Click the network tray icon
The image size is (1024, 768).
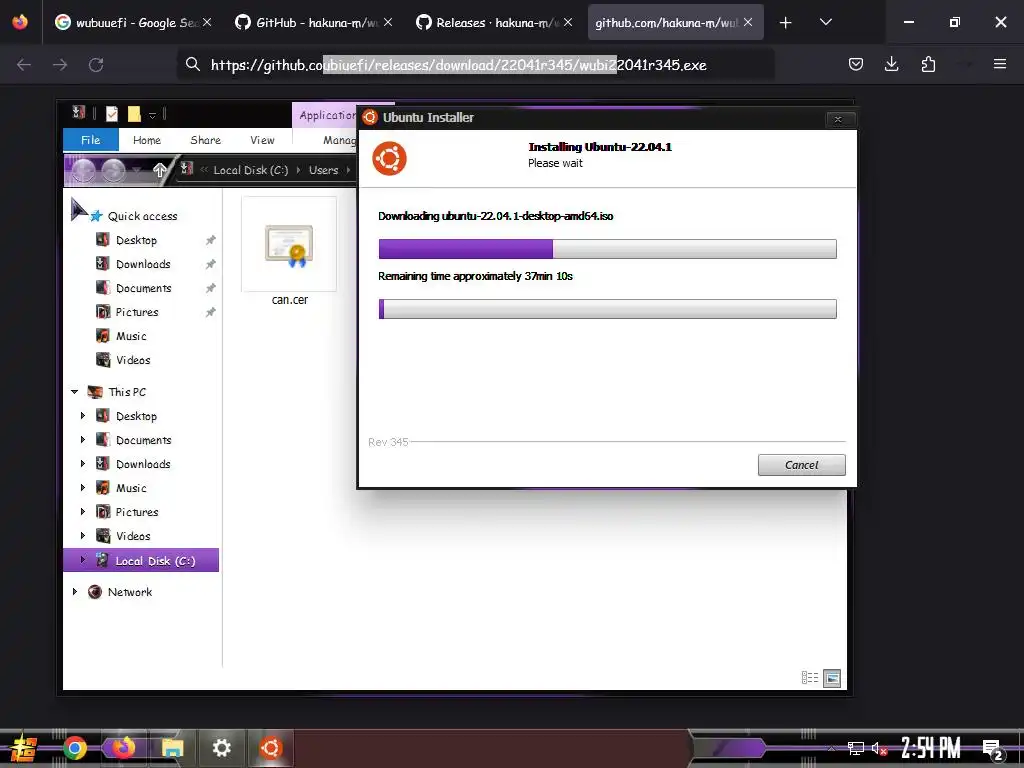point(856,748)
